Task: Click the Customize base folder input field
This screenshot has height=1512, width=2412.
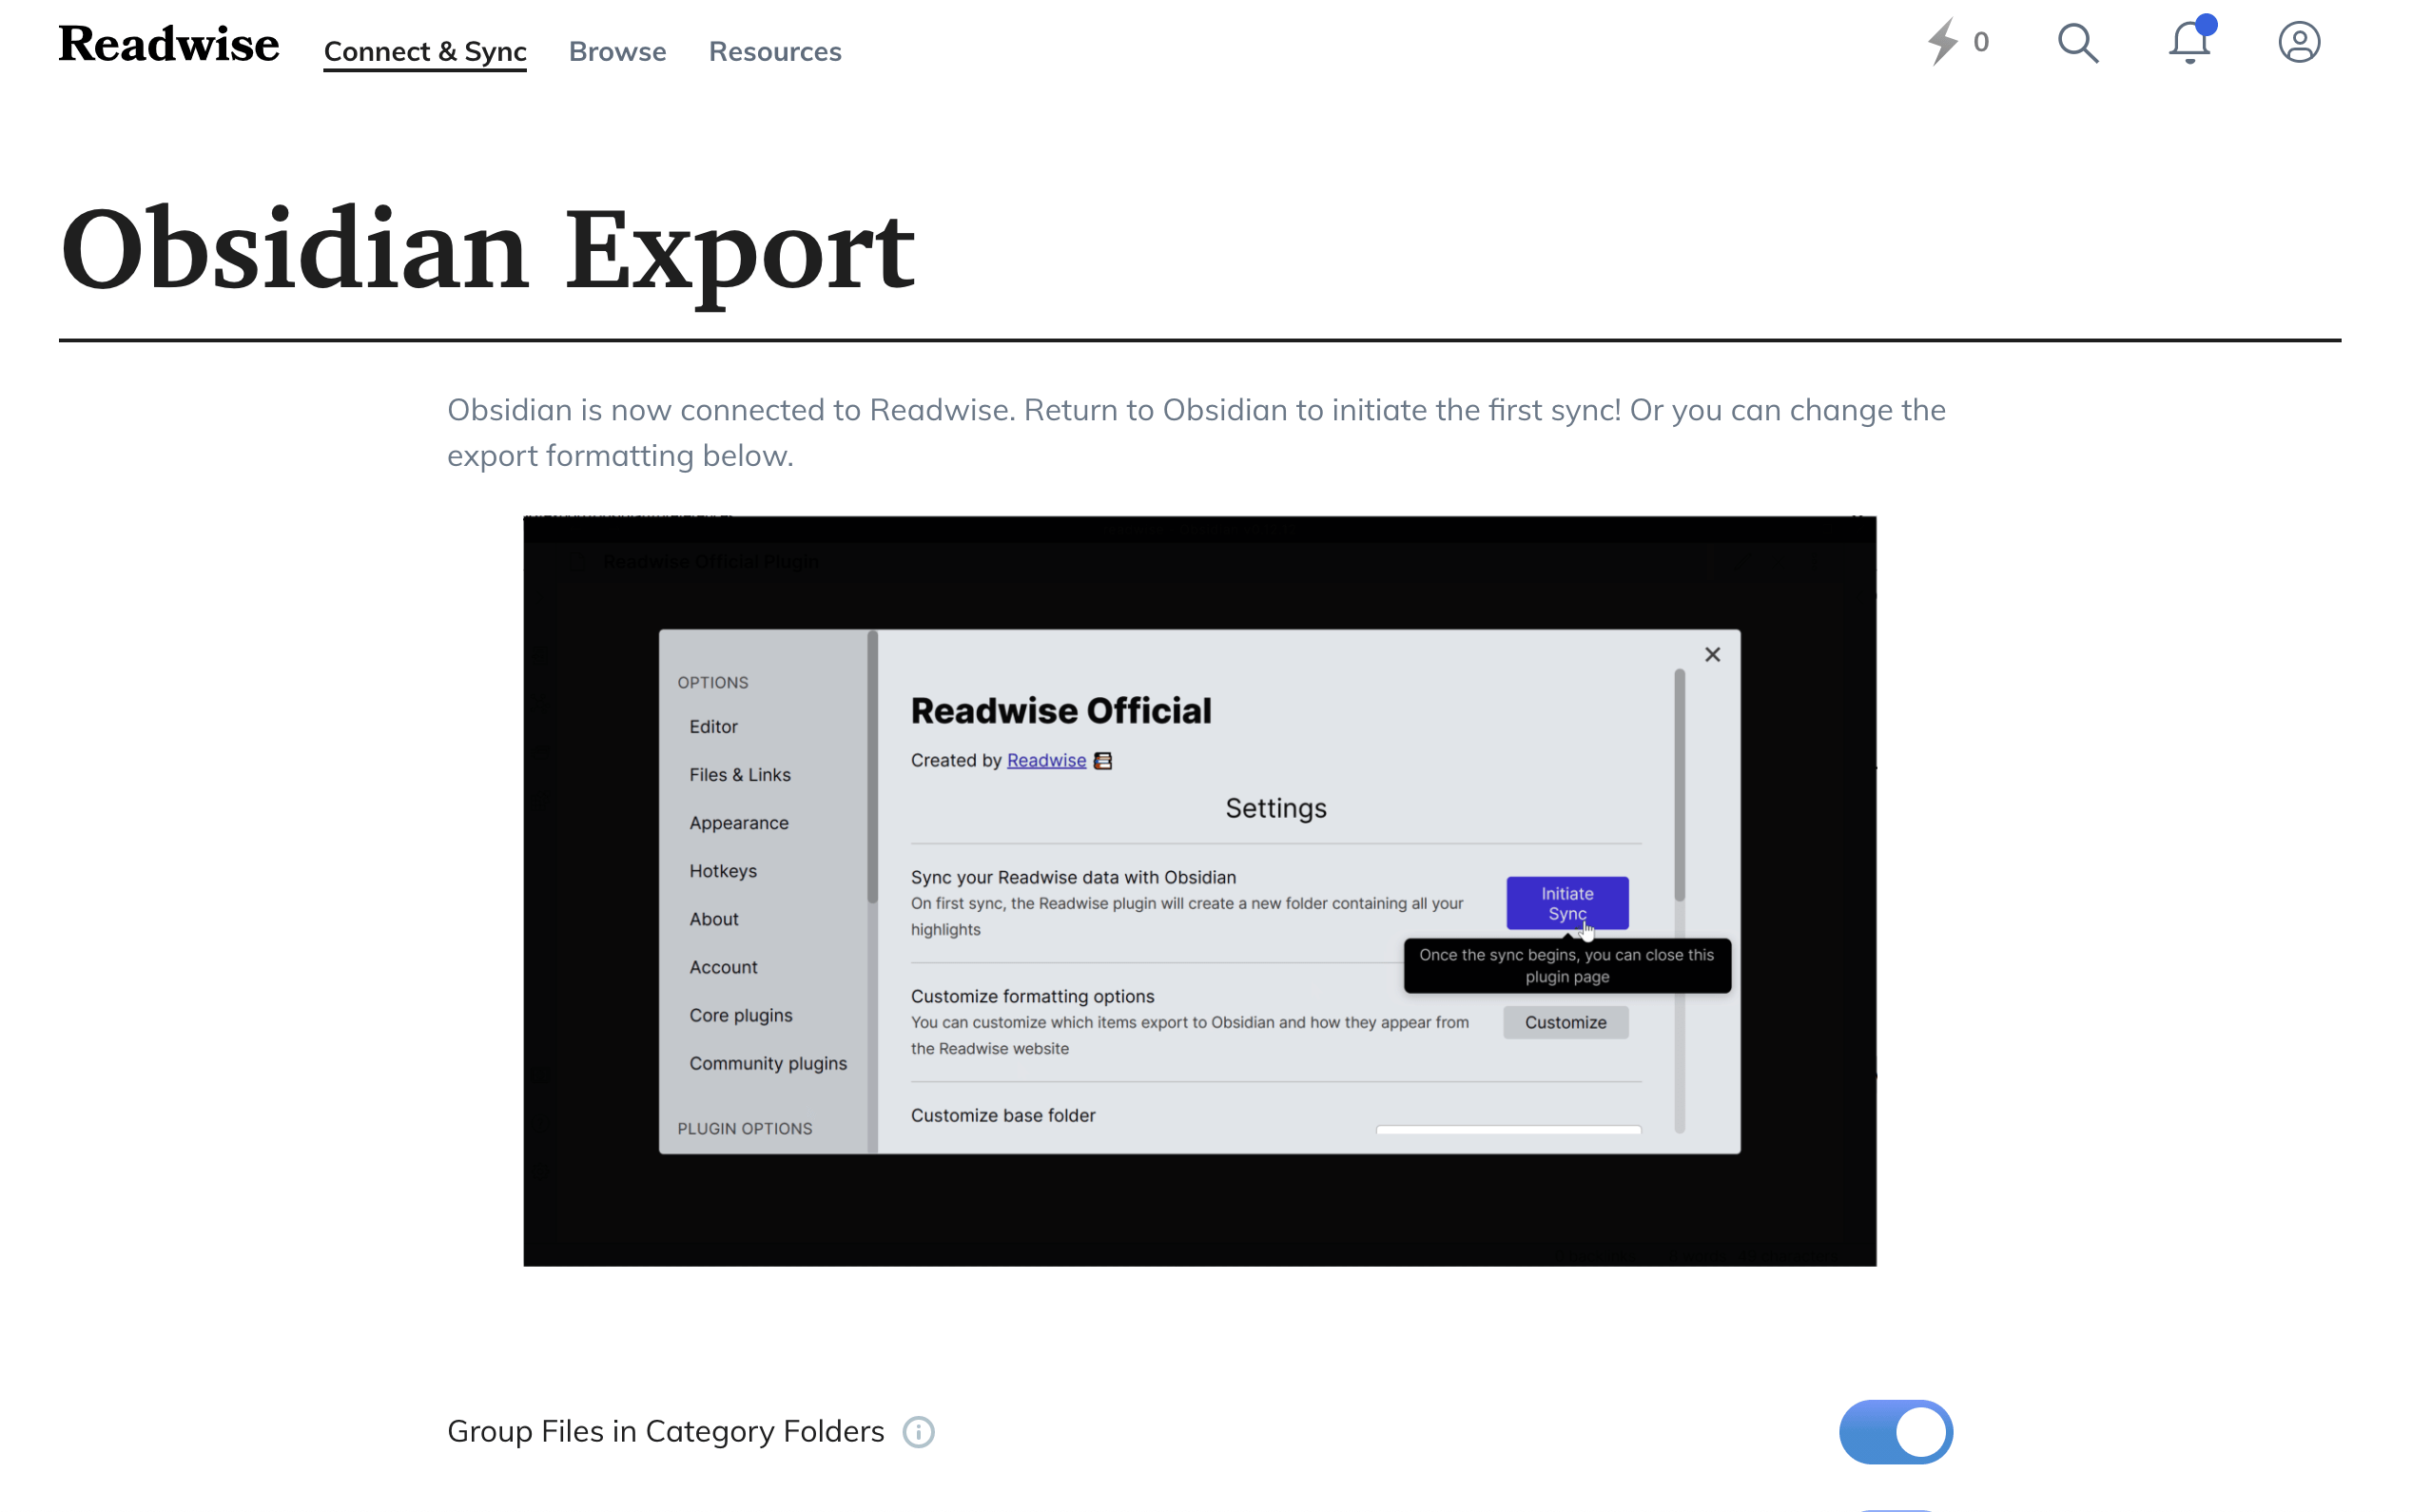Action: [x=1508, y=1129]
